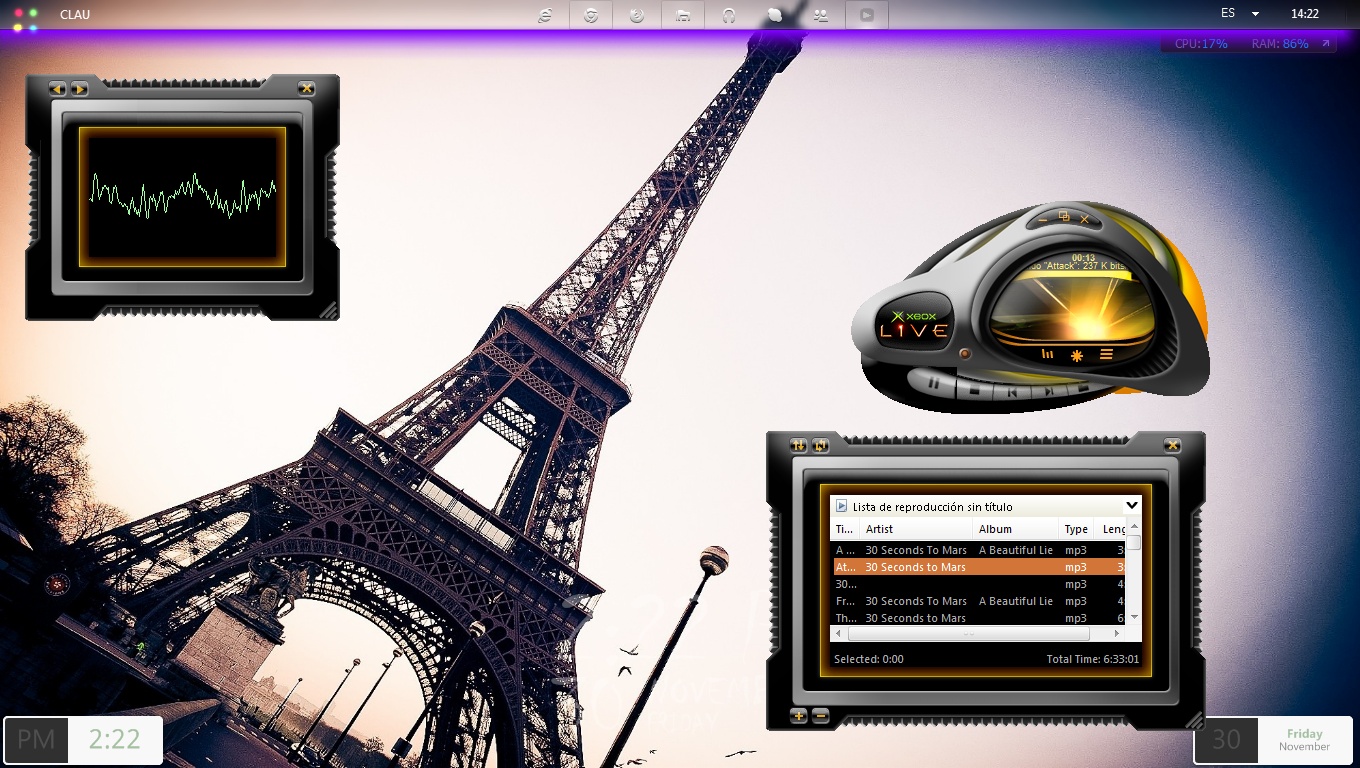
Task: Open Google Chrome from the dock bar
Action: tap(591, 15)
